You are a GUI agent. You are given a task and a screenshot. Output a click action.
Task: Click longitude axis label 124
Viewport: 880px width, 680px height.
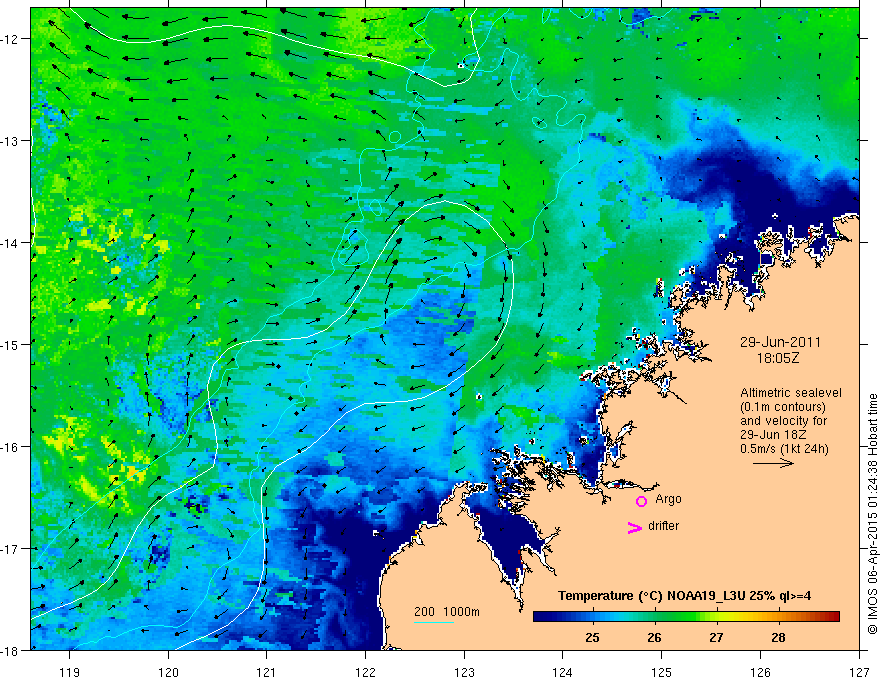pos(563,672)
